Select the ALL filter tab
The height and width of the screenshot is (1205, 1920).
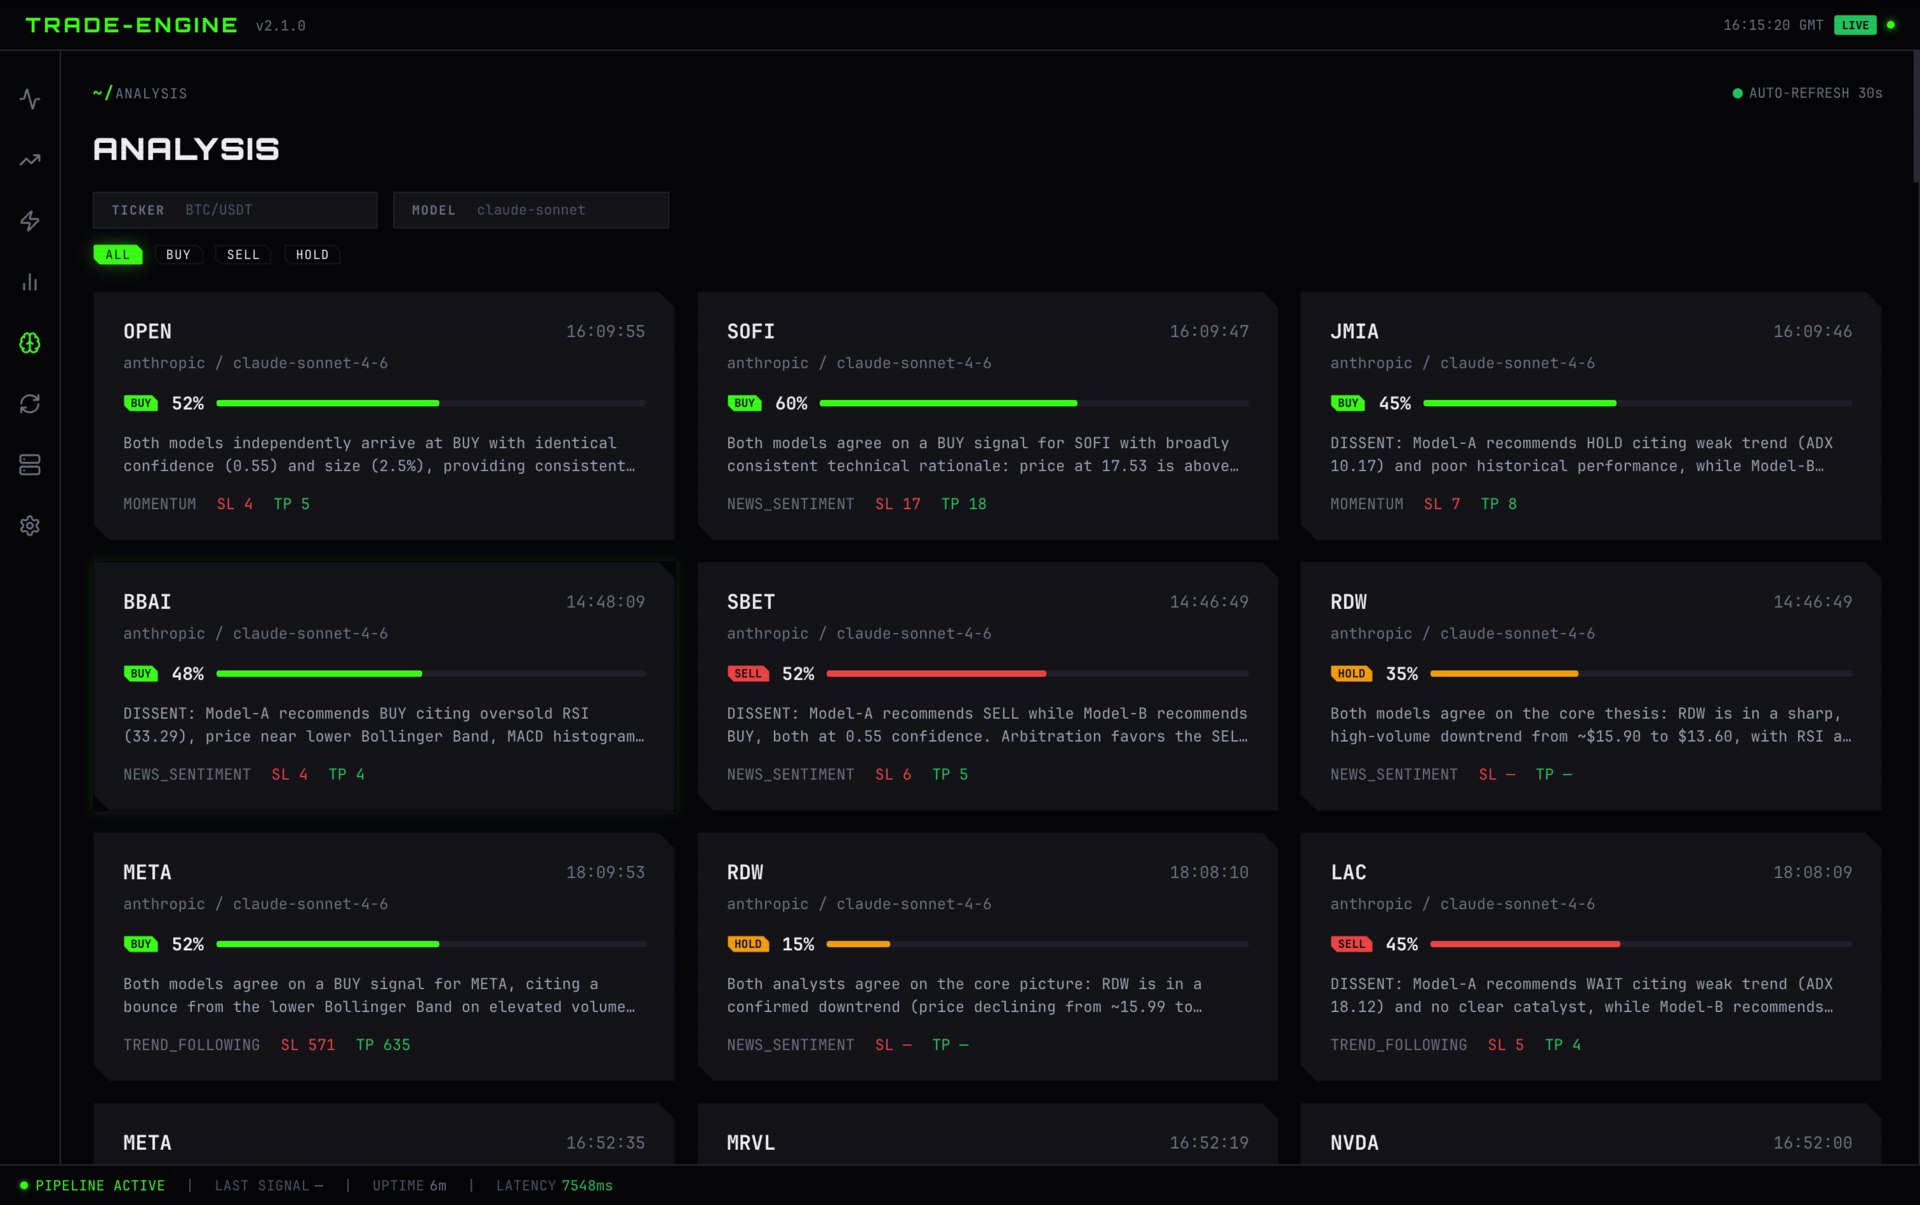[118, 255]
